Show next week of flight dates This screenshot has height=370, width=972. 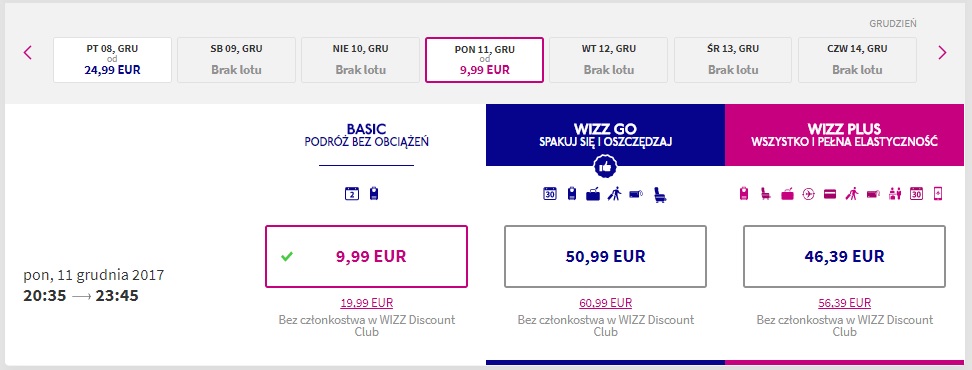point(942,53)
